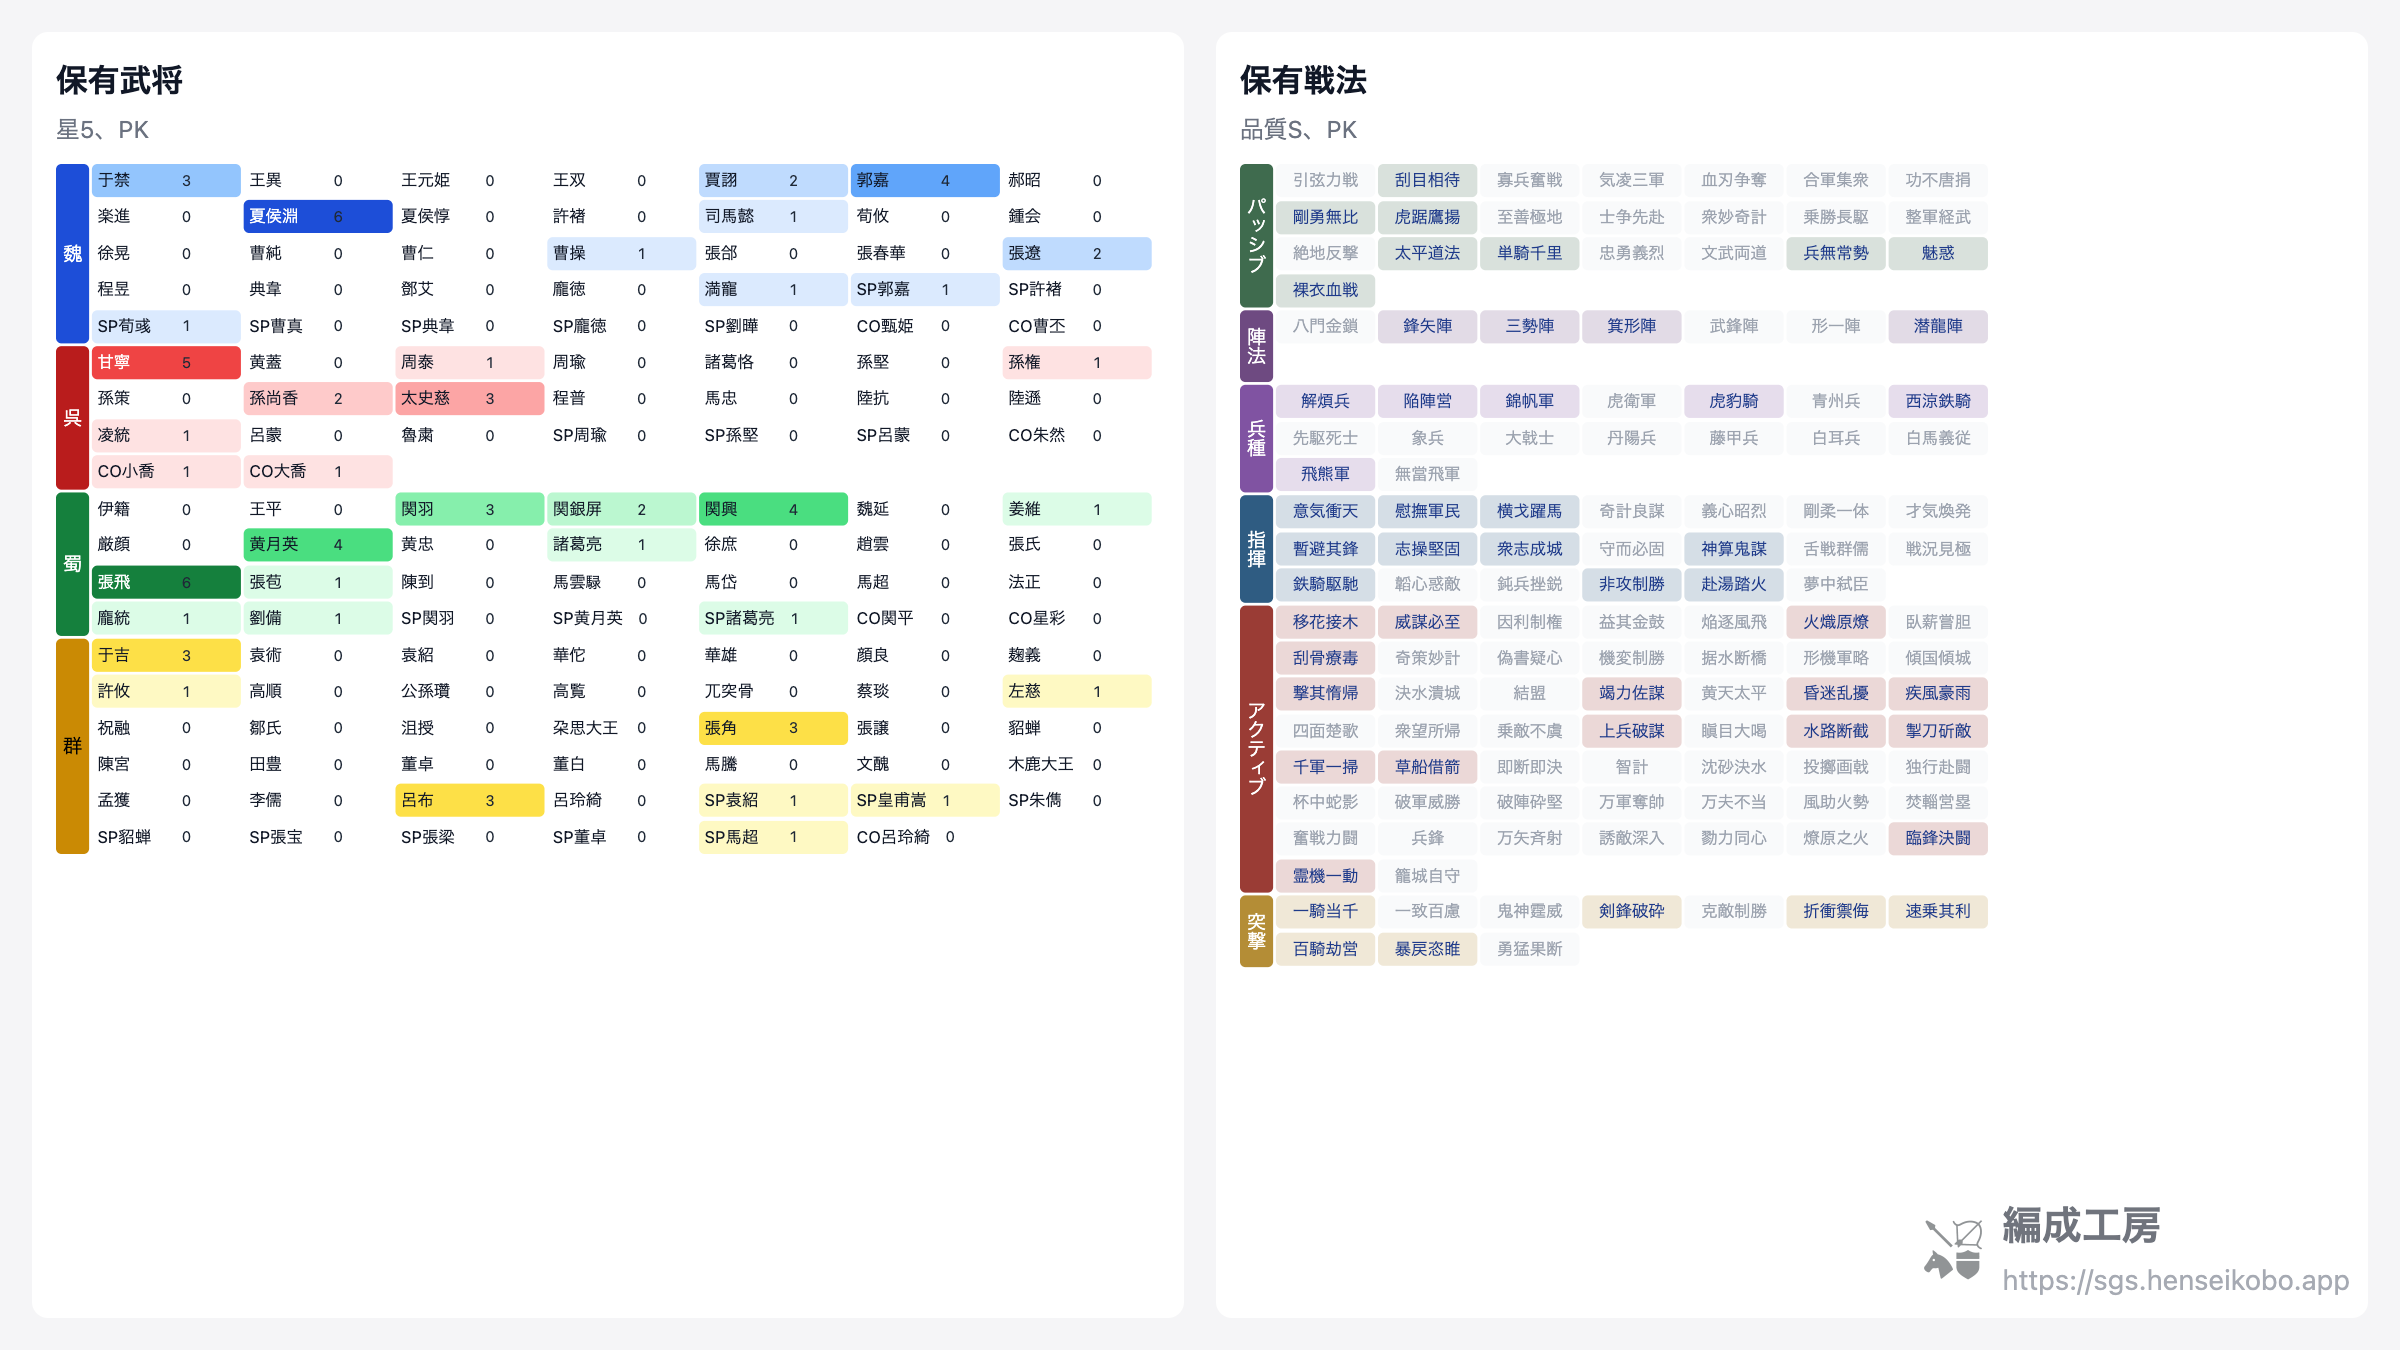This screenshot has height=1350, width=2400.
Task: Switch to the 保有戦法 section
Action: [x=1302, y=81]
